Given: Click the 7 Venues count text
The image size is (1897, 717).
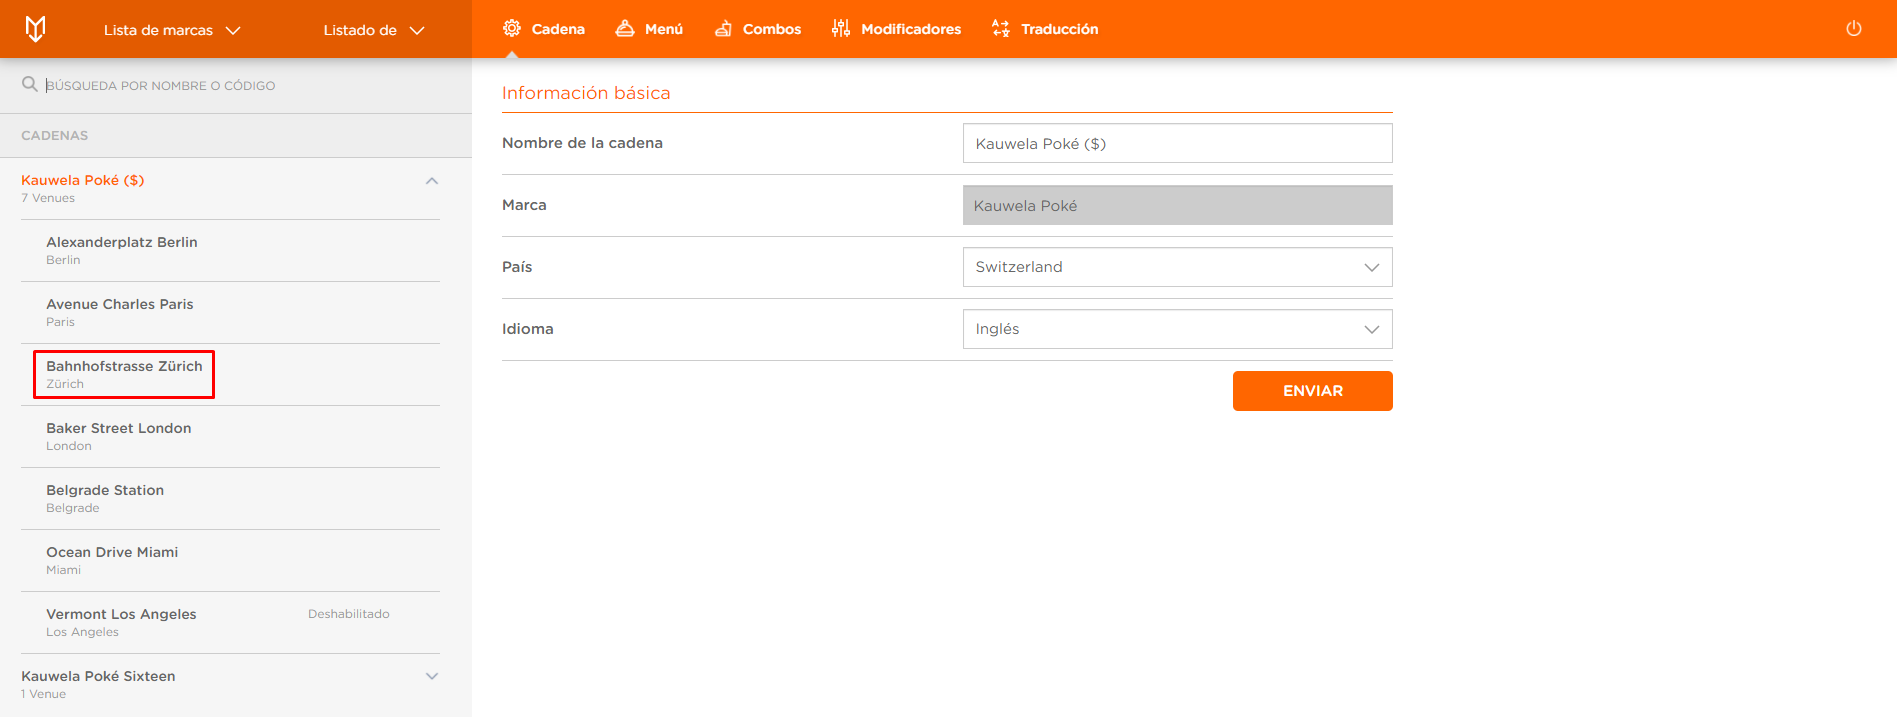Looking at the screenshot, I should click(x=48, y=198).
